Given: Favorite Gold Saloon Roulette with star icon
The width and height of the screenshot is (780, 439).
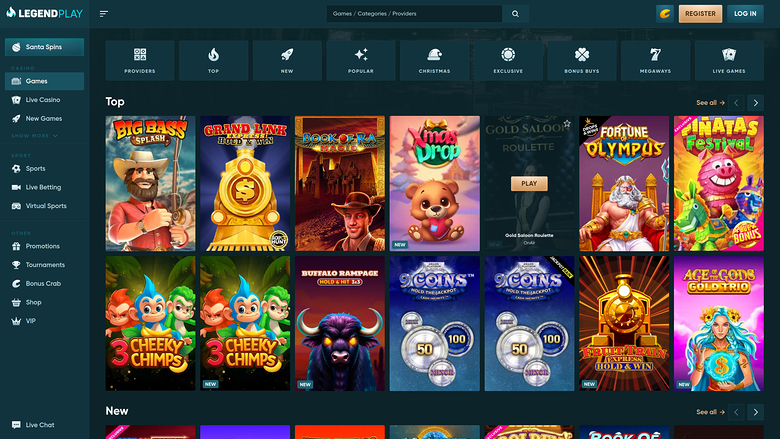Looking at the screenshot, I should click(x=567, y=123).
